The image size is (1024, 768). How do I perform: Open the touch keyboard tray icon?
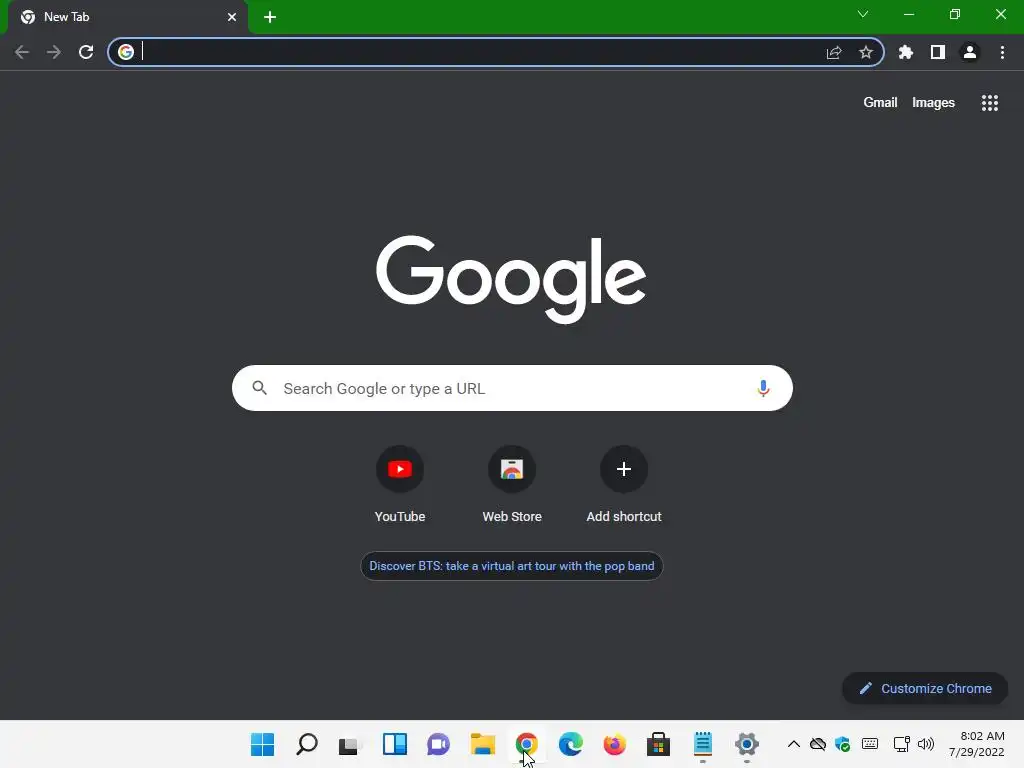tap(870, 744)
